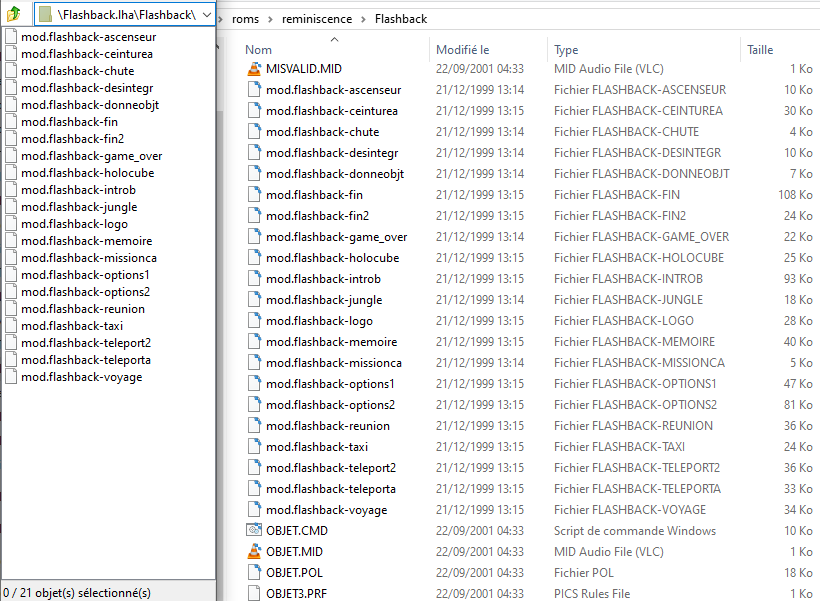Select mod.flashback-options1 file name in Explorer
This screenshot has width=820, height=601.
pyautogui.click(x=330, y=384)
